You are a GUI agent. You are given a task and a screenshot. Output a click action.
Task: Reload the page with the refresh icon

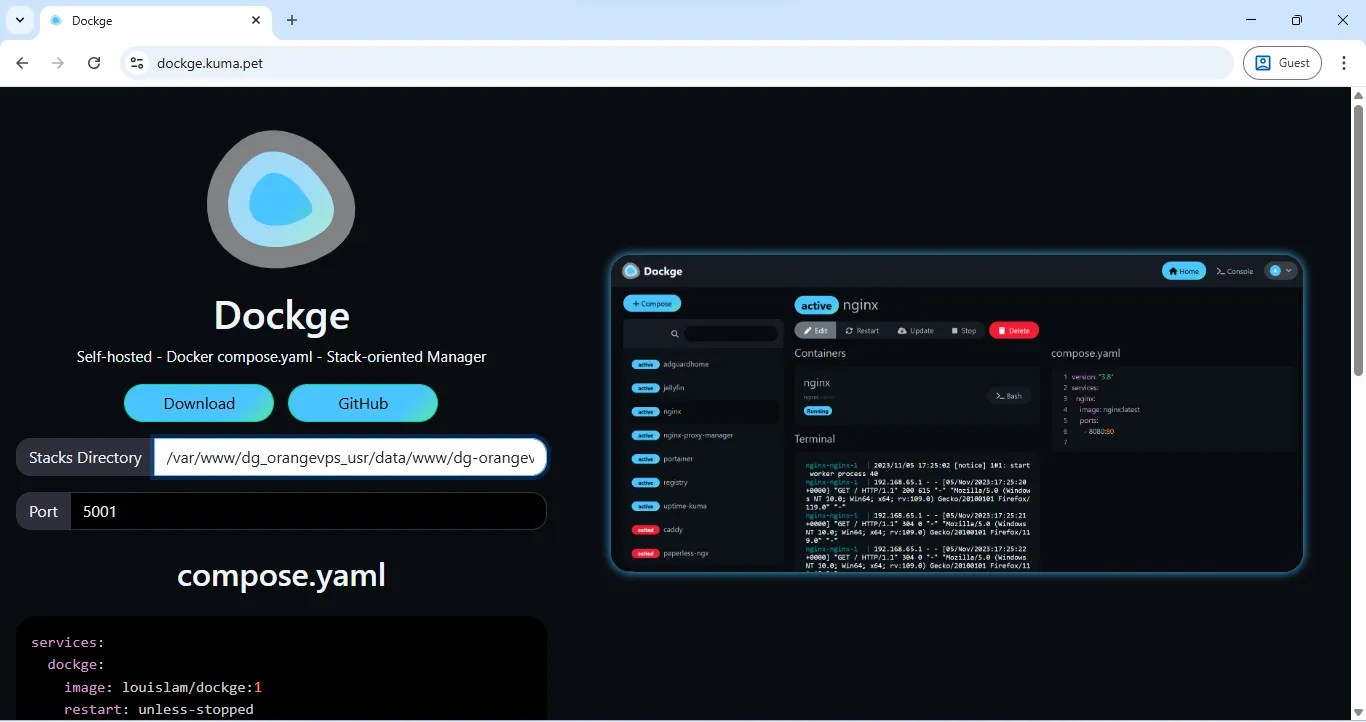[94, 63]
